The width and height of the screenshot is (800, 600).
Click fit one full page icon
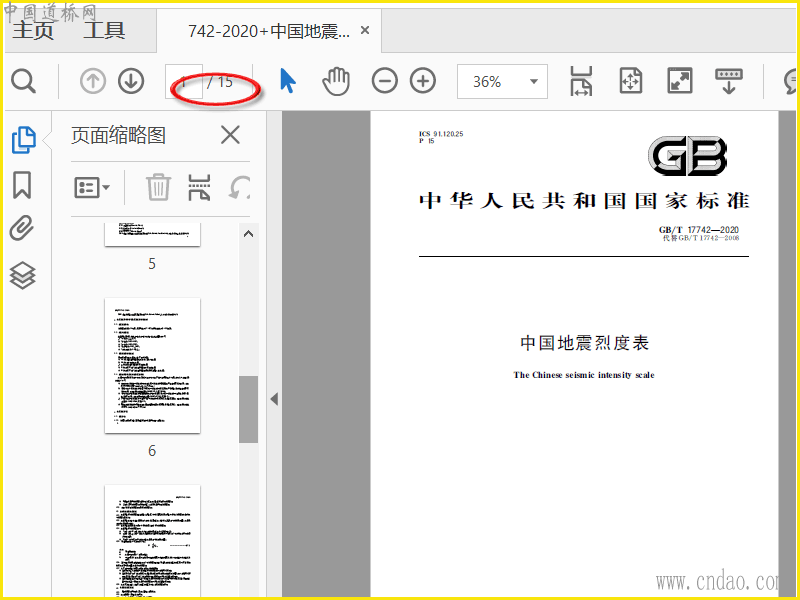[631, 81]
